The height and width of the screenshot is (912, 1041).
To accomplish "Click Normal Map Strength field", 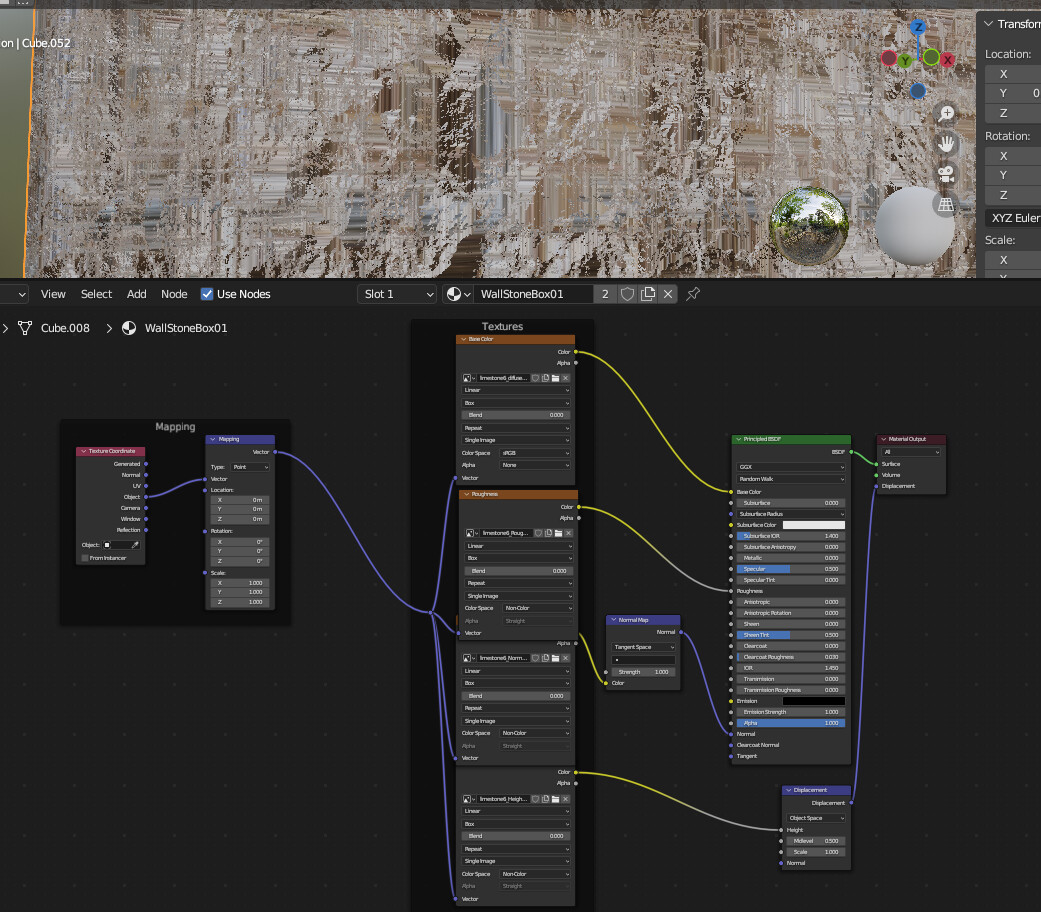I will (643, 672).
